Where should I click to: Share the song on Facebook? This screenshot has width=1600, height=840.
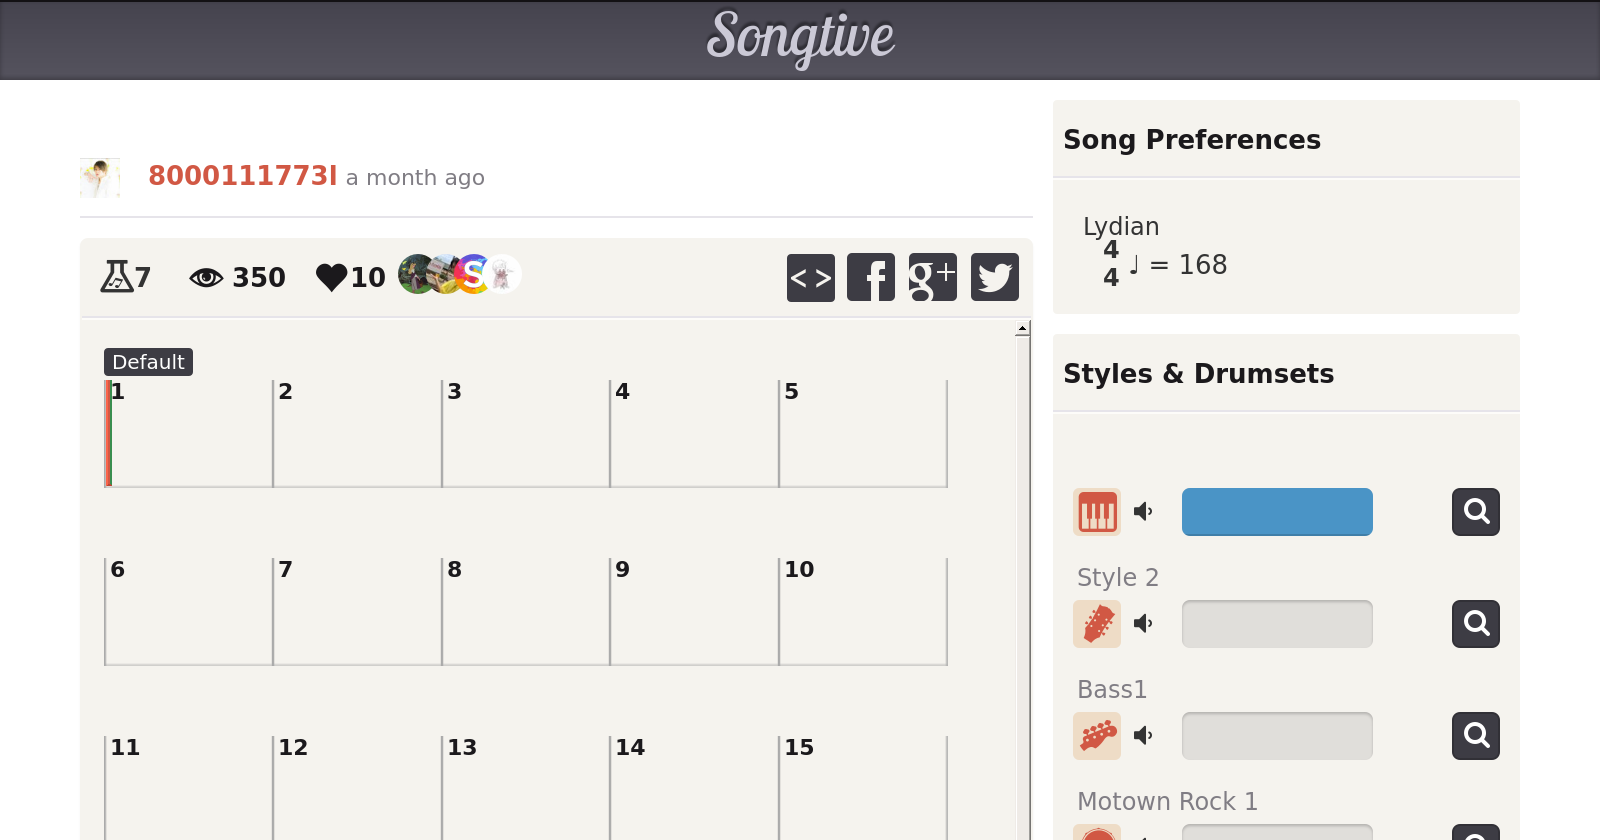click(x=871, y=277)
